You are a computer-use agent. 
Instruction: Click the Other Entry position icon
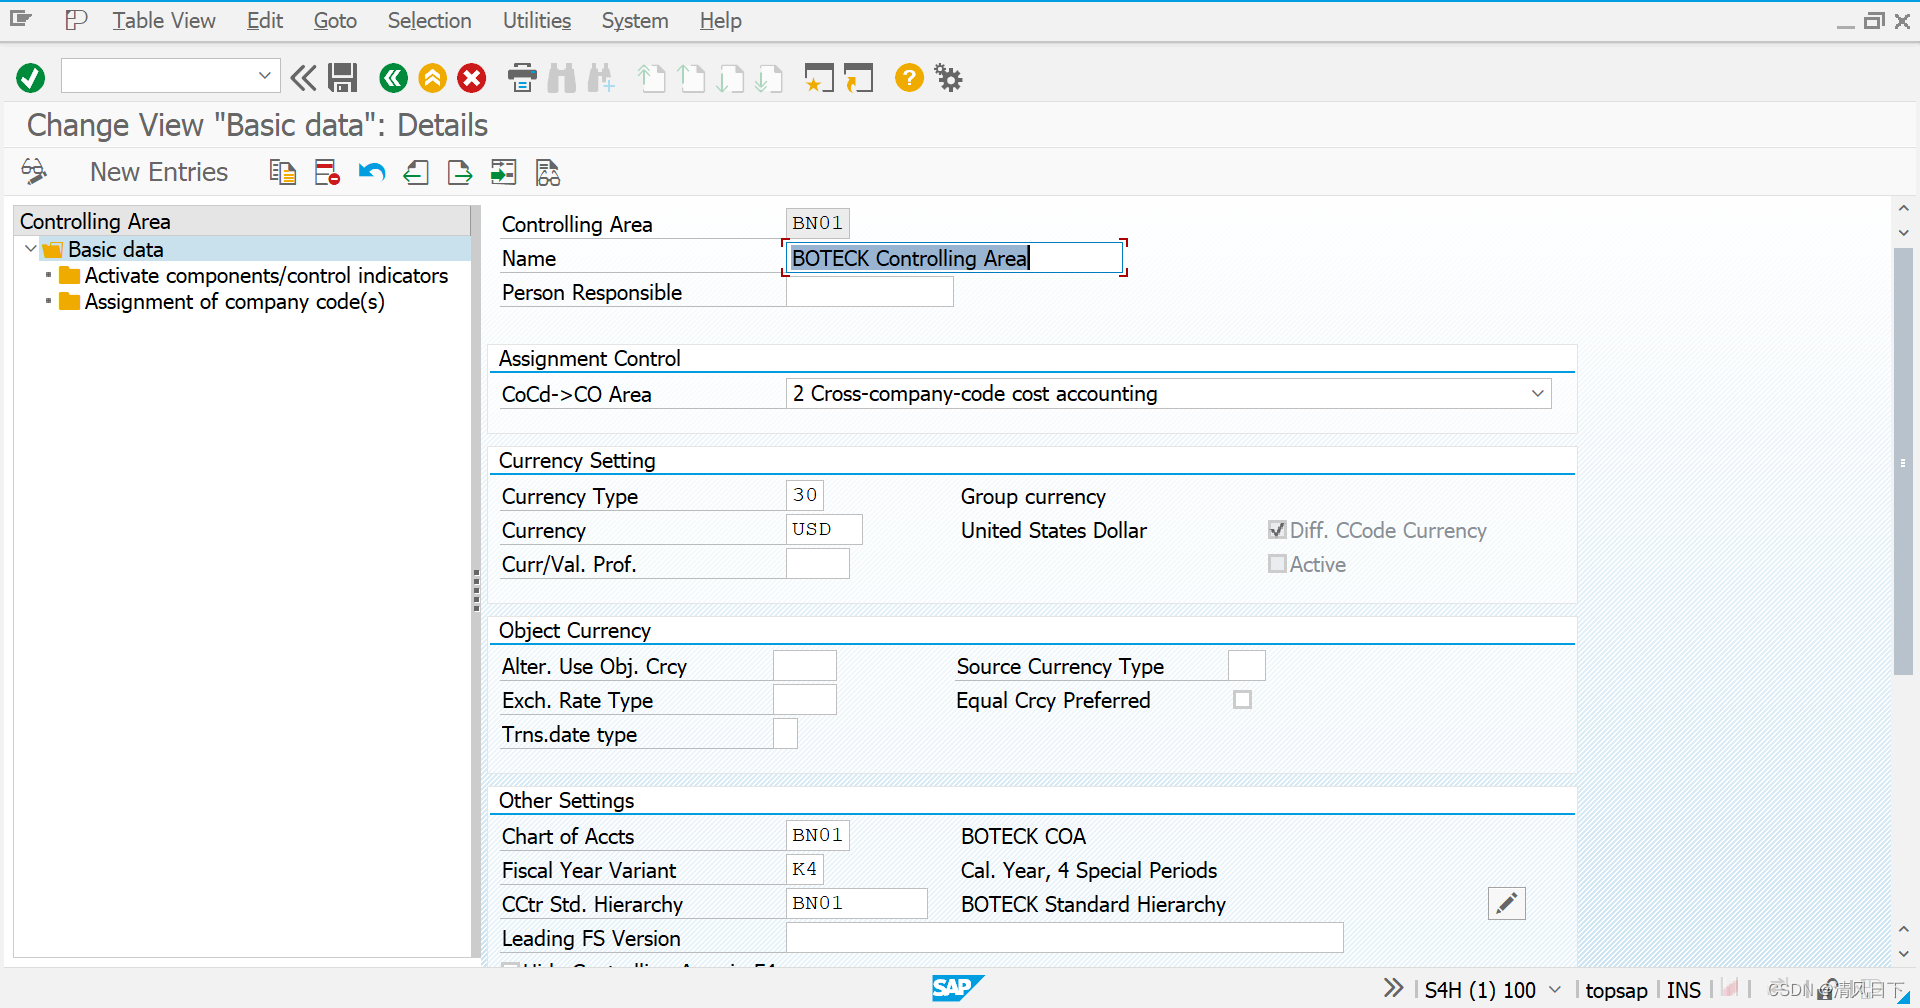[504, 172]
